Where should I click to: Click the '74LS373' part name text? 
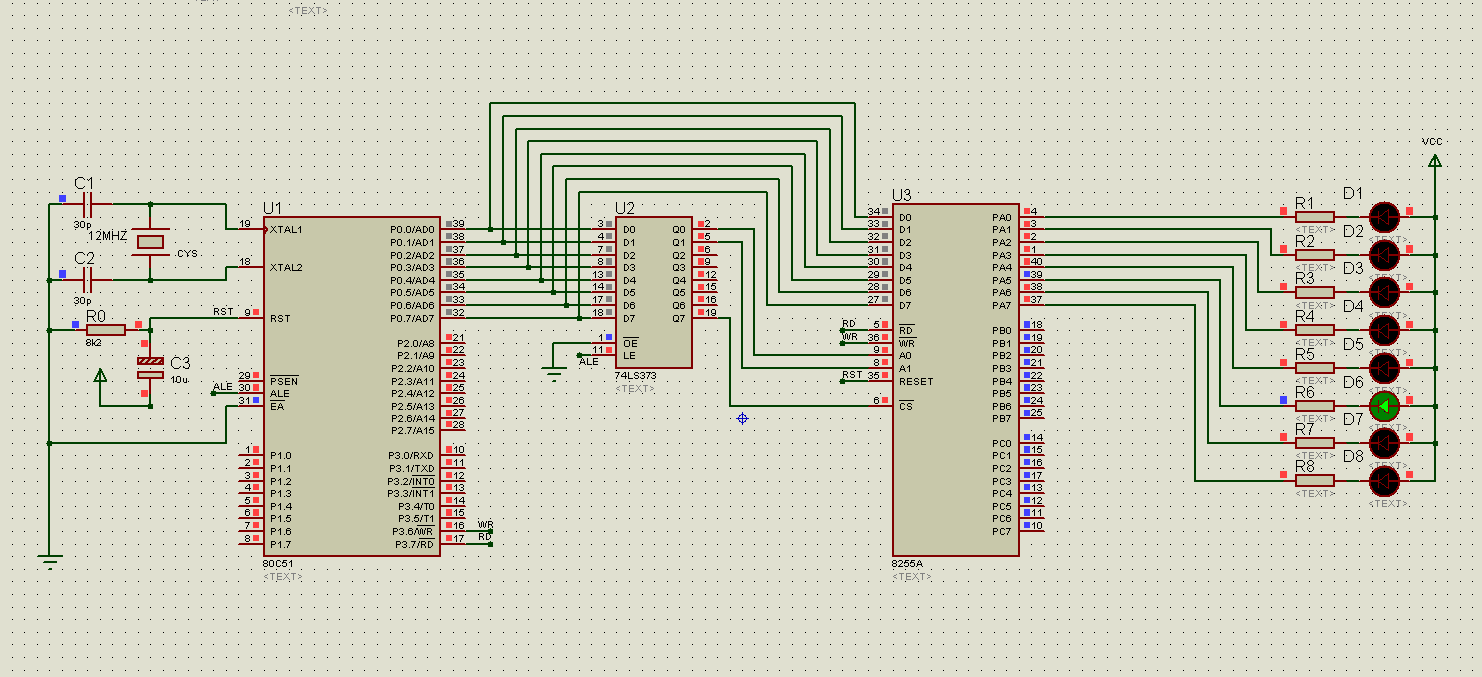click(635, 375)
